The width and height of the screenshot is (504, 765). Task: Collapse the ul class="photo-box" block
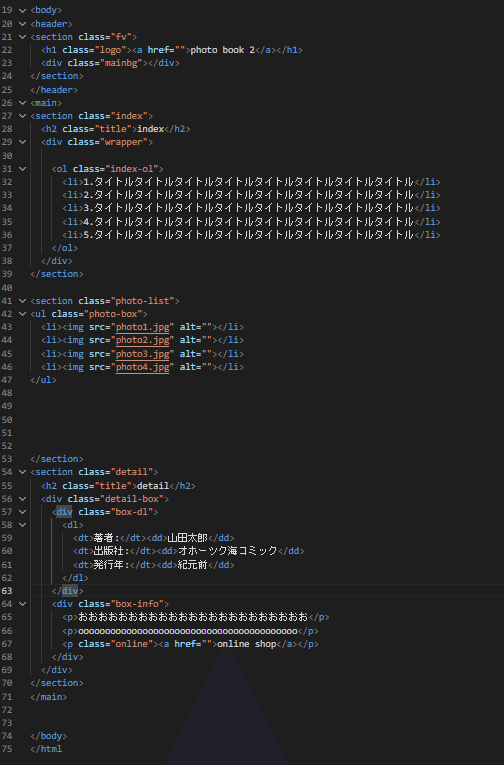pyautogui.click(x=22, y=314)
